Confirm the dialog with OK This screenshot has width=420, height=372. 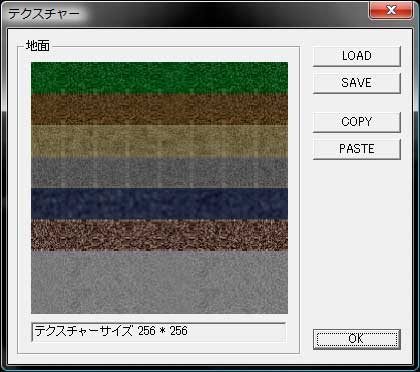point(356,339)
